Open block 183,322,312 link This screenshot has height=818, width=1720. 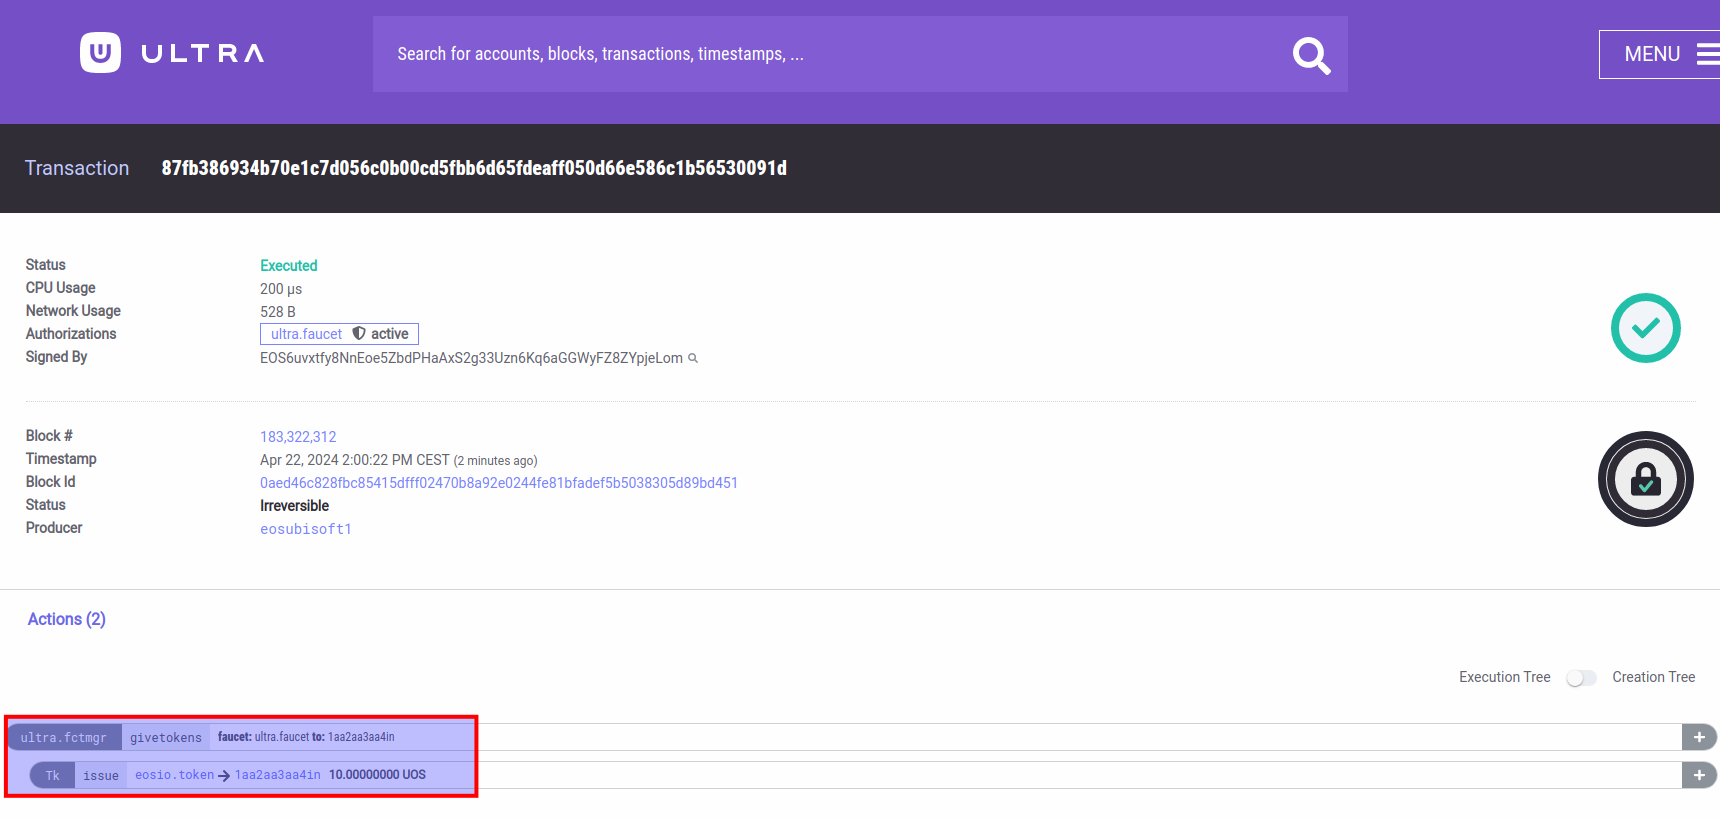pyautogui.click(x=298, y=437)
